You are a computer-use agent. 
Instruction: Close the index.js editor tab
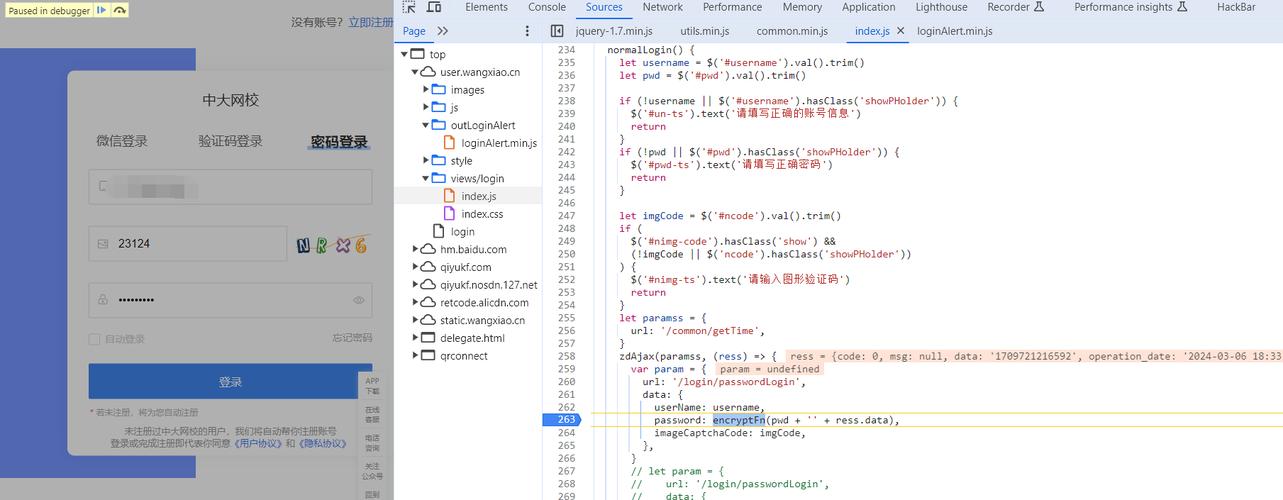(x=901, y=31)
